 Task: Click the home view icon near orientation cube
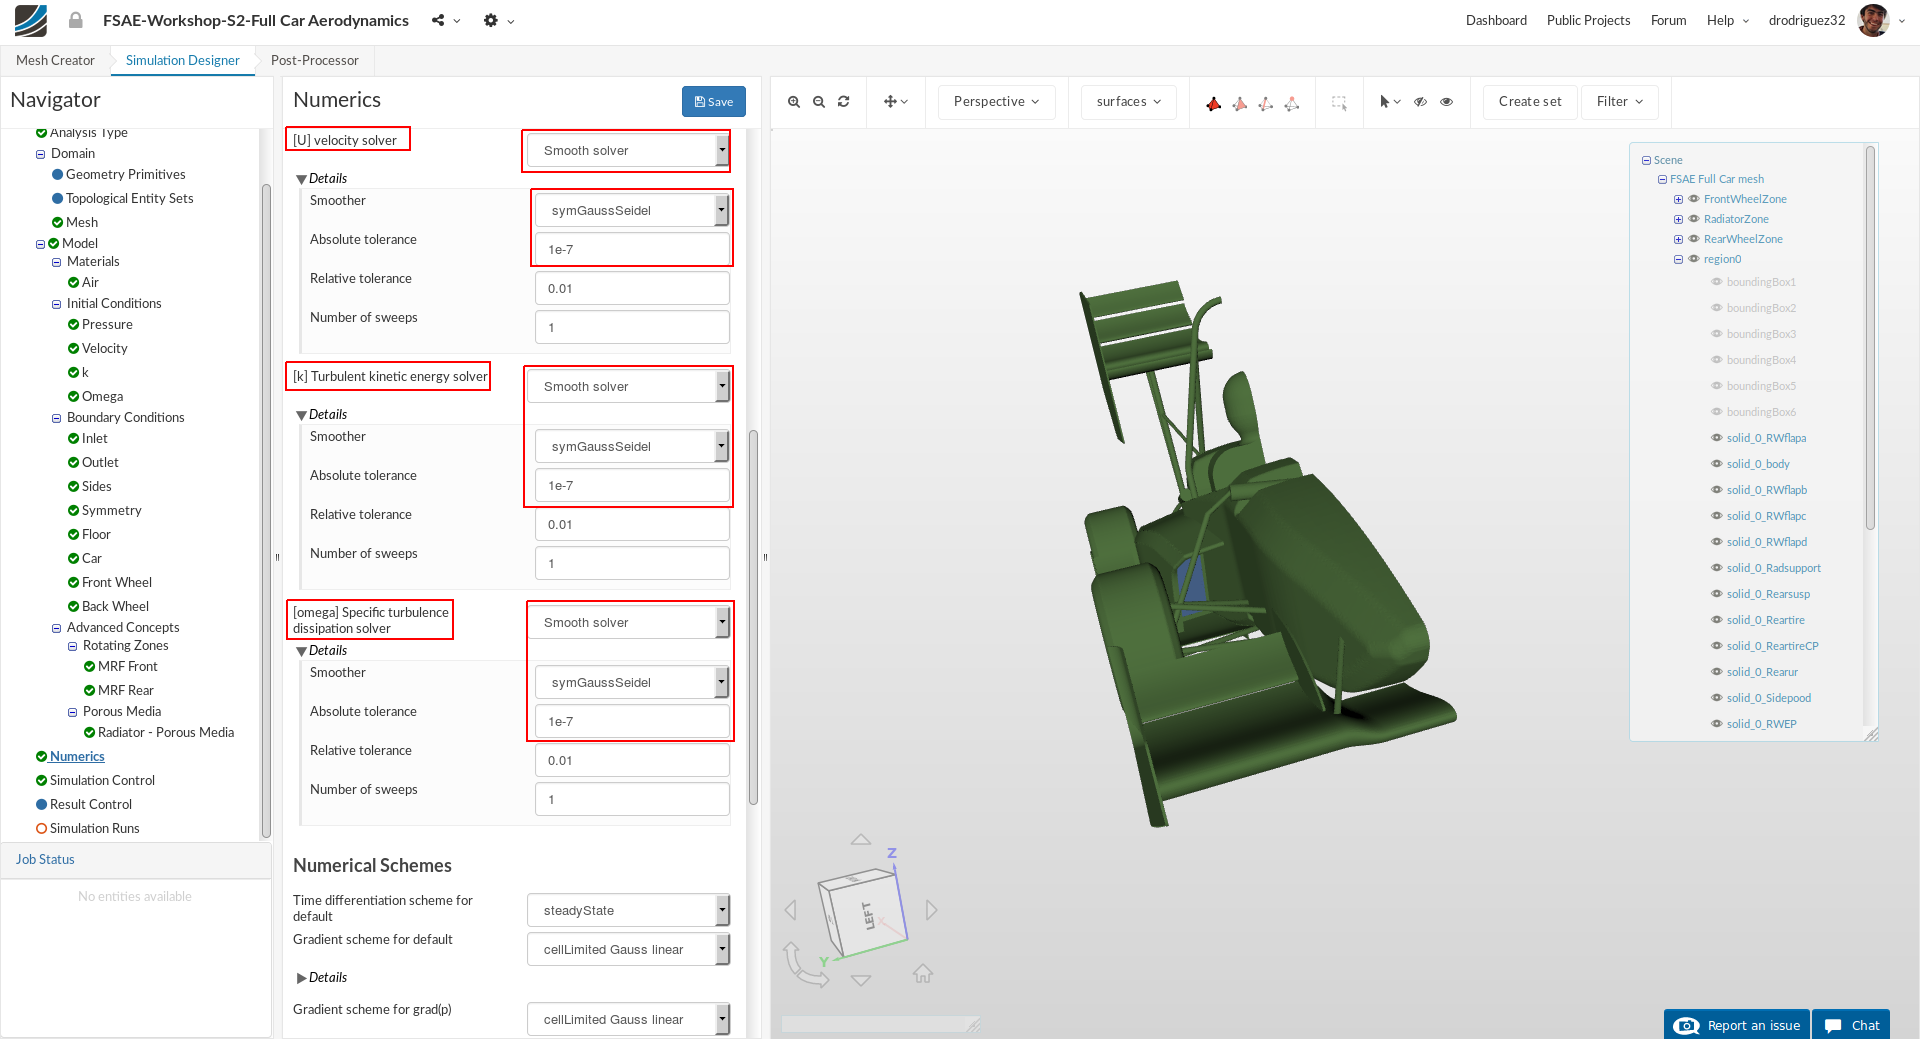click(x=922, y=973)
